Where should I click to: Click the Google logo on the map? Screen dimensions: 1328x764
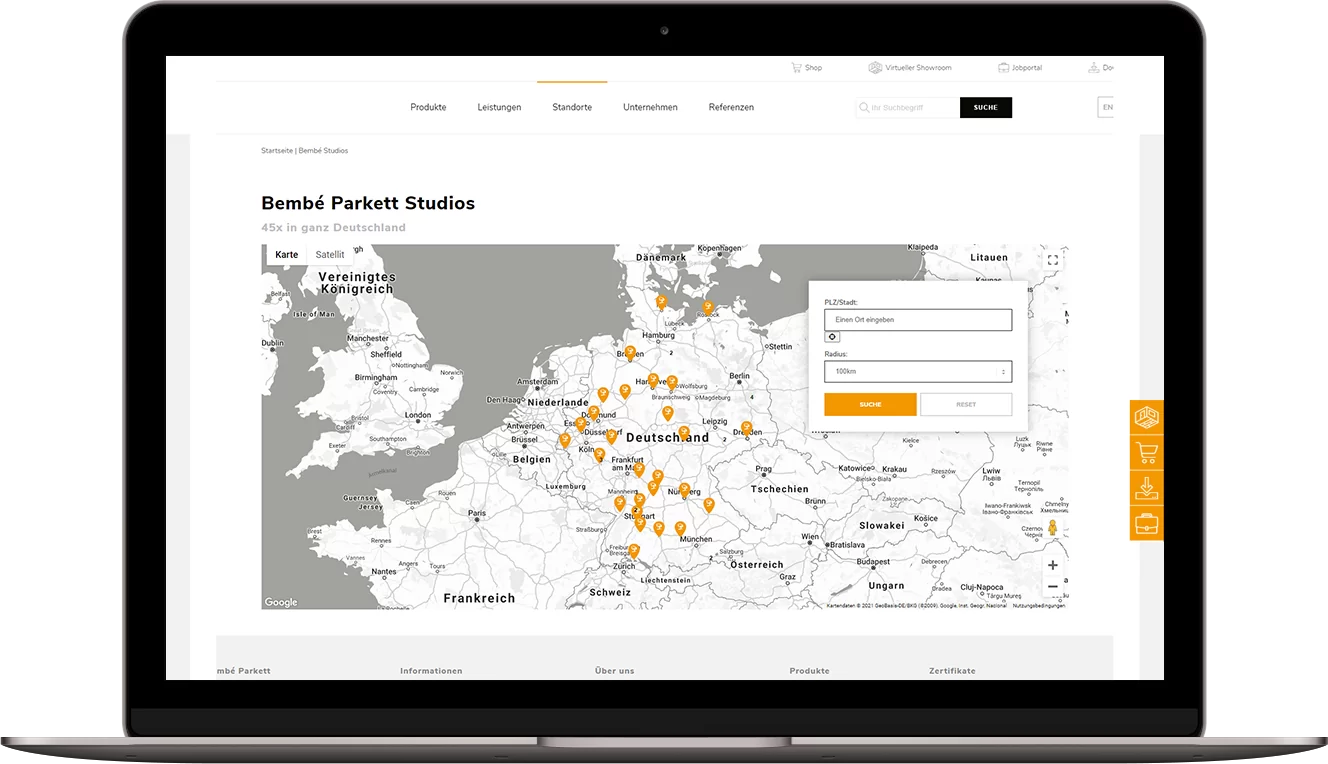click(281, 602)
